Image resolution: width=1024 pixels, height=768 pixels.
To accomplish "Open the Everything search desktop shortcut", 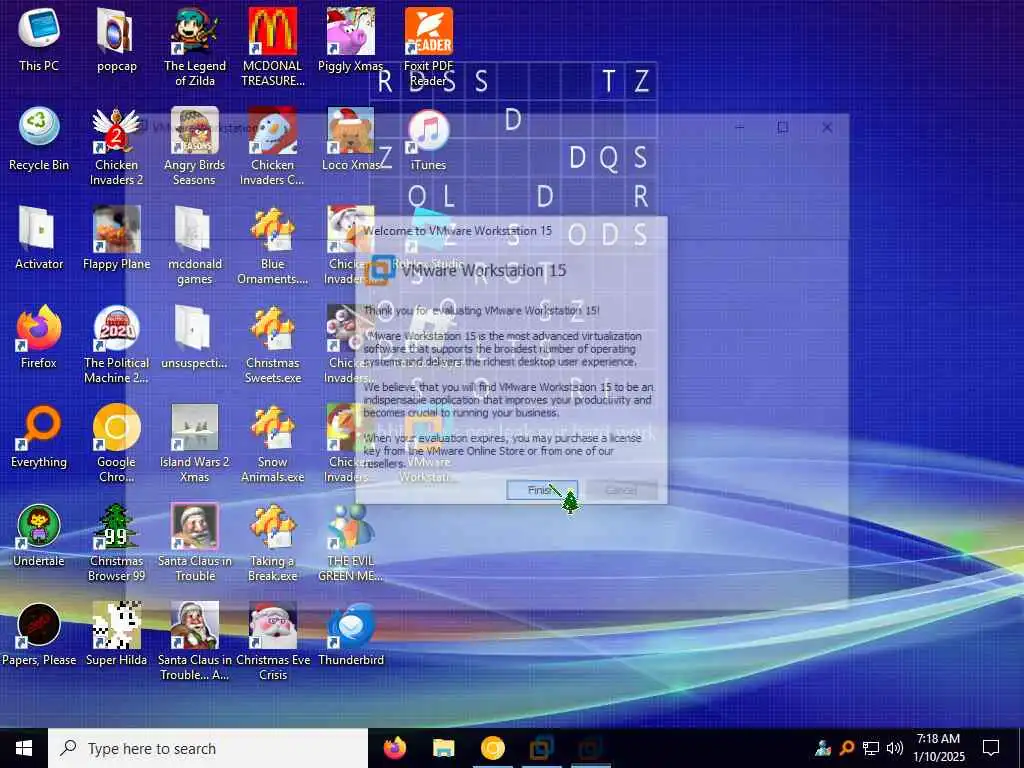I will (39, 436).
